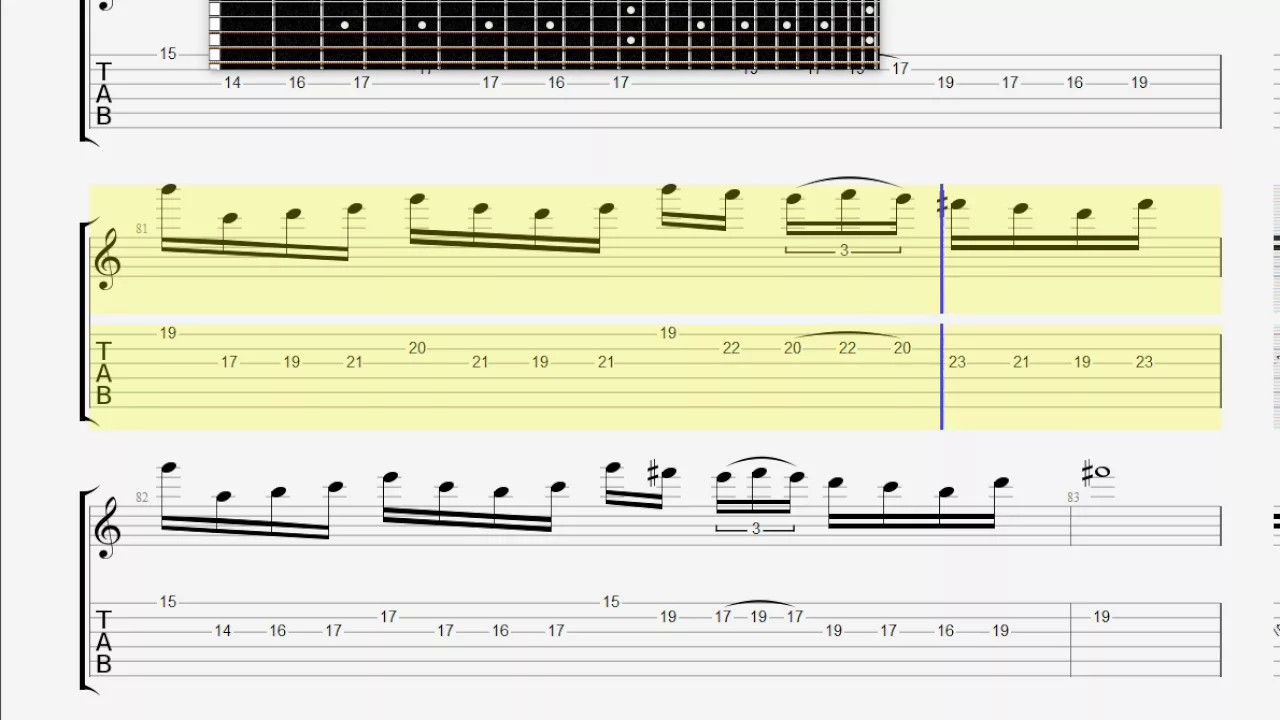Click the first tab fret 15 of measure 82

(x=168, y=602)
